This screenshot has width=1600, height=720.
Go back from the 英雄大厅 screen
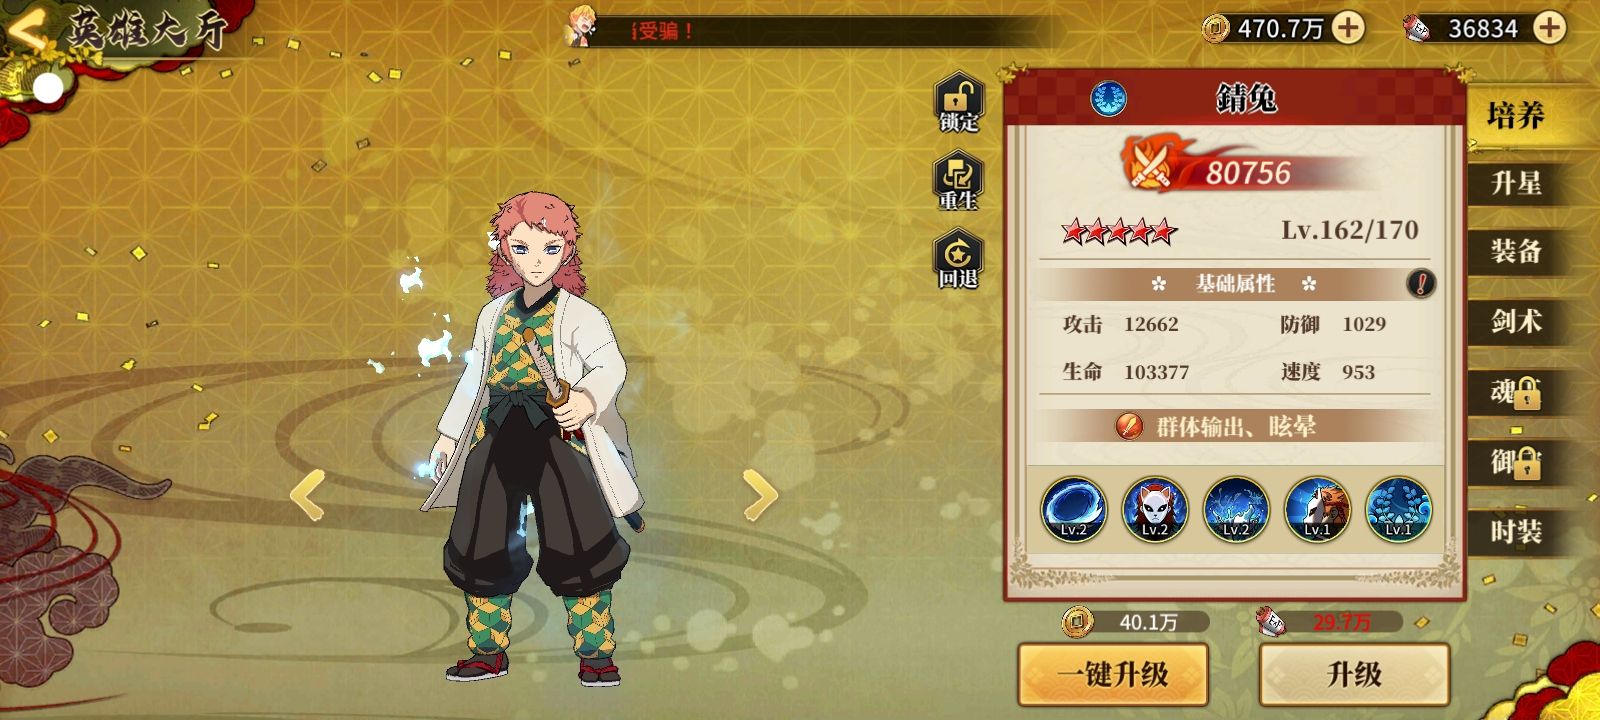pyautogui.click(x=27, y=29)
